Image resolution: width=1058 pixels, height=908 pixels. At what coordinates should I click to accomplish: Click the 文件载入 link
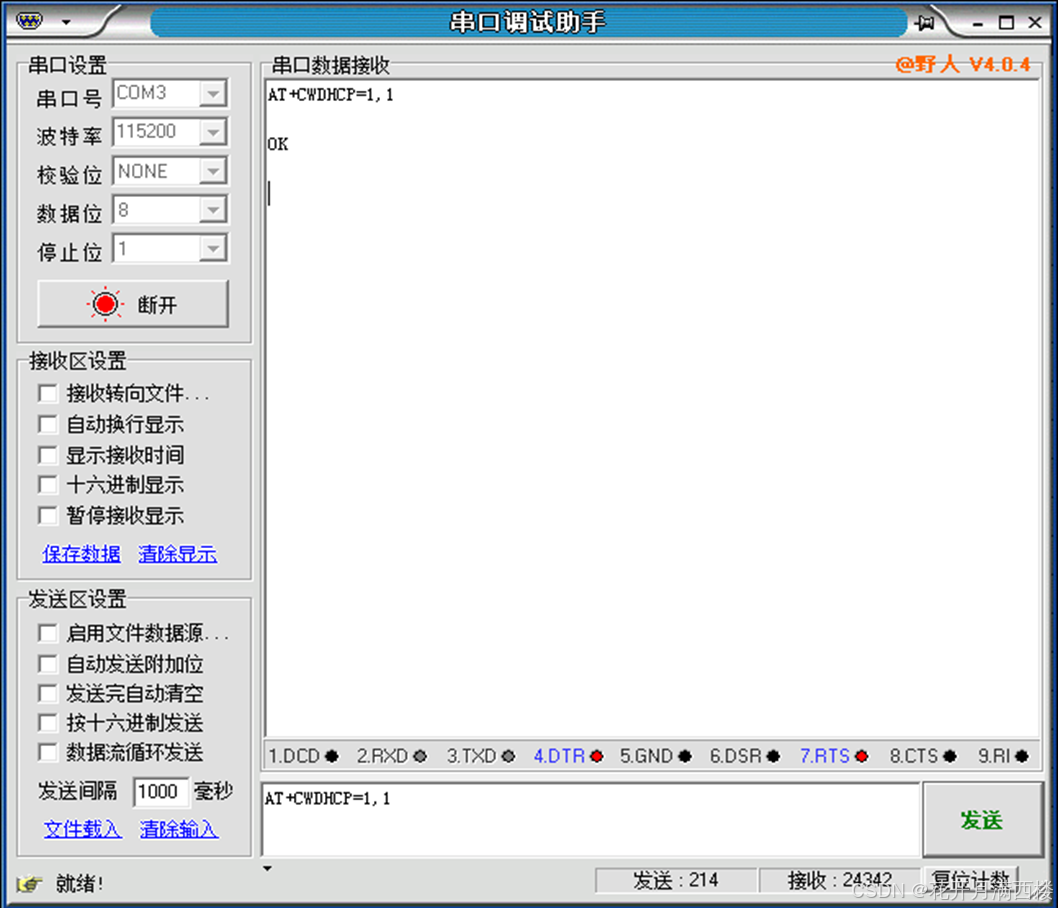[82, 828]
